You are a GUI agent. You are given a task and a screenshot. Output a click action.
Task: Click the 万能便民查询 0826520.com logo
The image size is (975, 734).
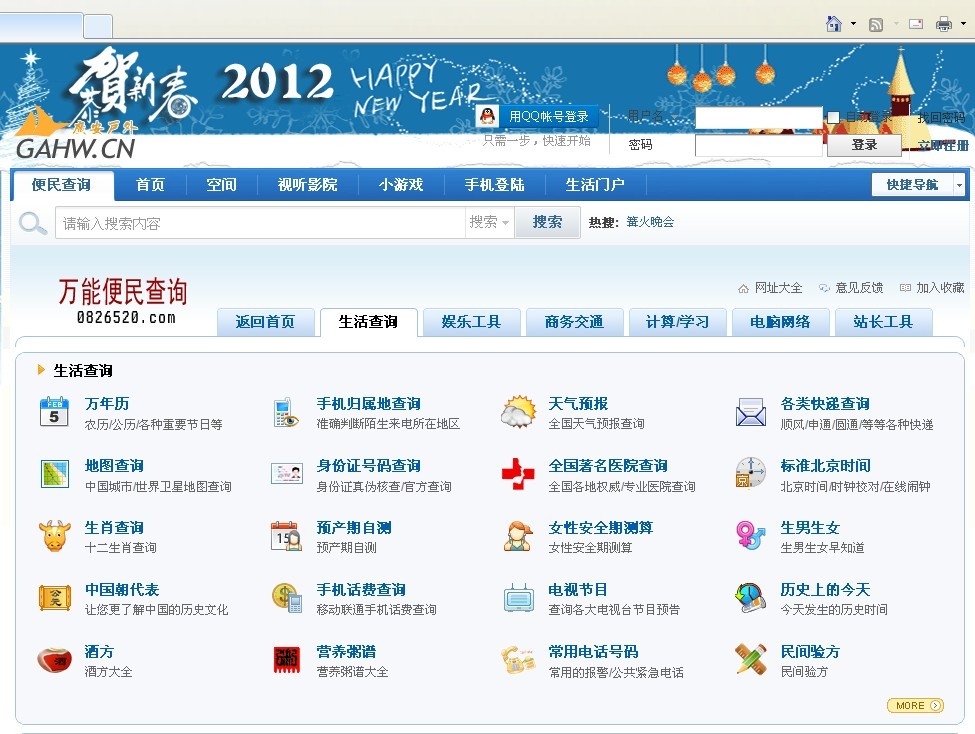(123, 302)
